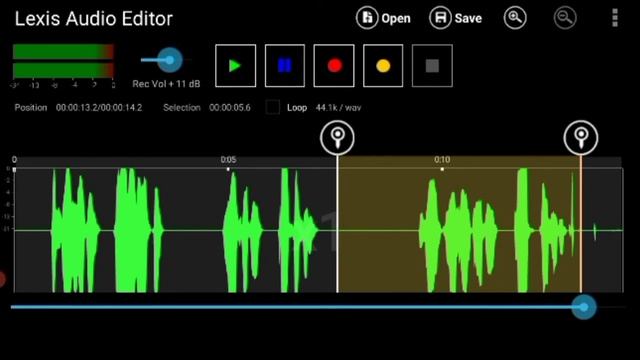Click the highlighted selection region of the waveform
This screenshot has height=360, width=640.
pyautogui.click(x=459, y=224)
